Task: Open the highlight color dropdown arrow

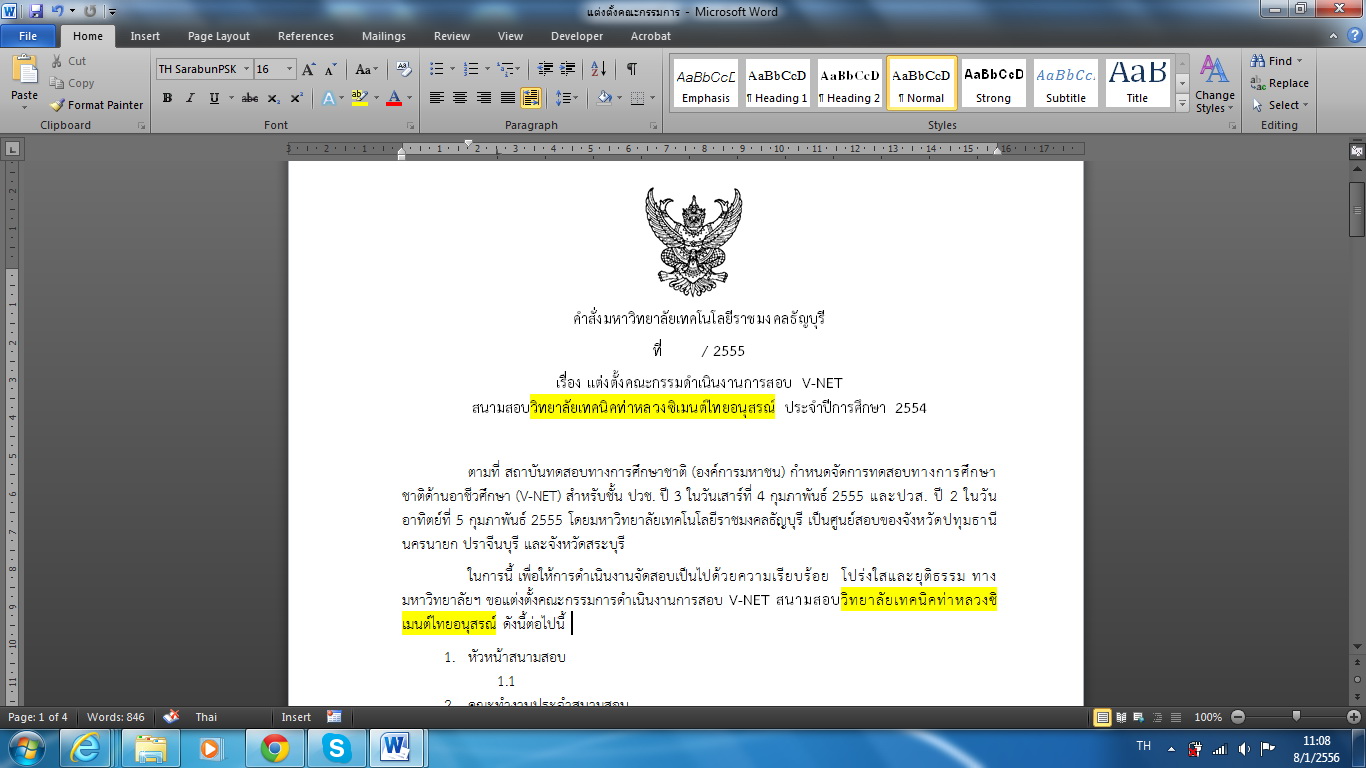Action: click(376, 98)
